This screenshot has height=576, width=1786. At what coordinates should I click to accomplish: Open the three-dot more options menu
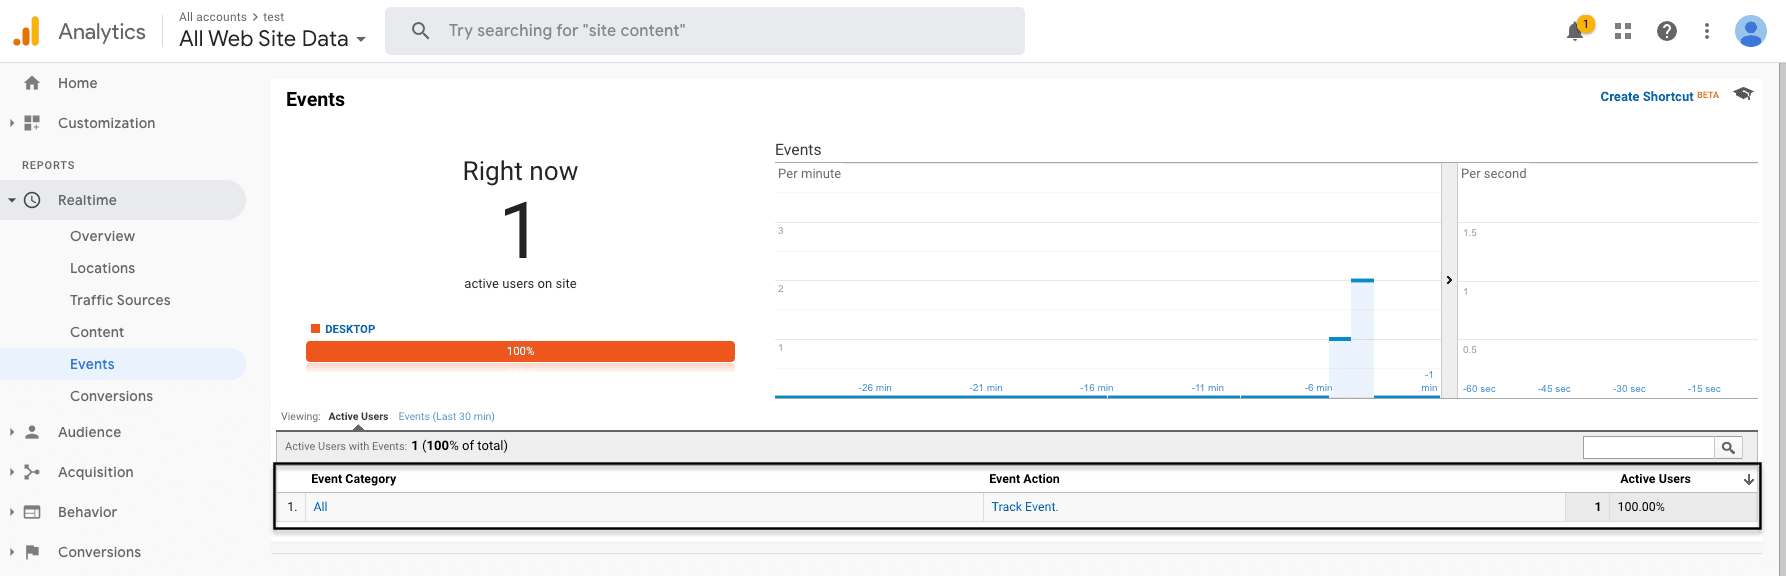pos(1707,31)
